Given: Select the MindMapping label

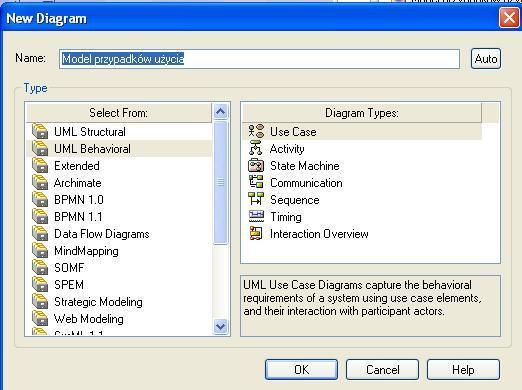Looking at the screenshot, I should point(86,251).
